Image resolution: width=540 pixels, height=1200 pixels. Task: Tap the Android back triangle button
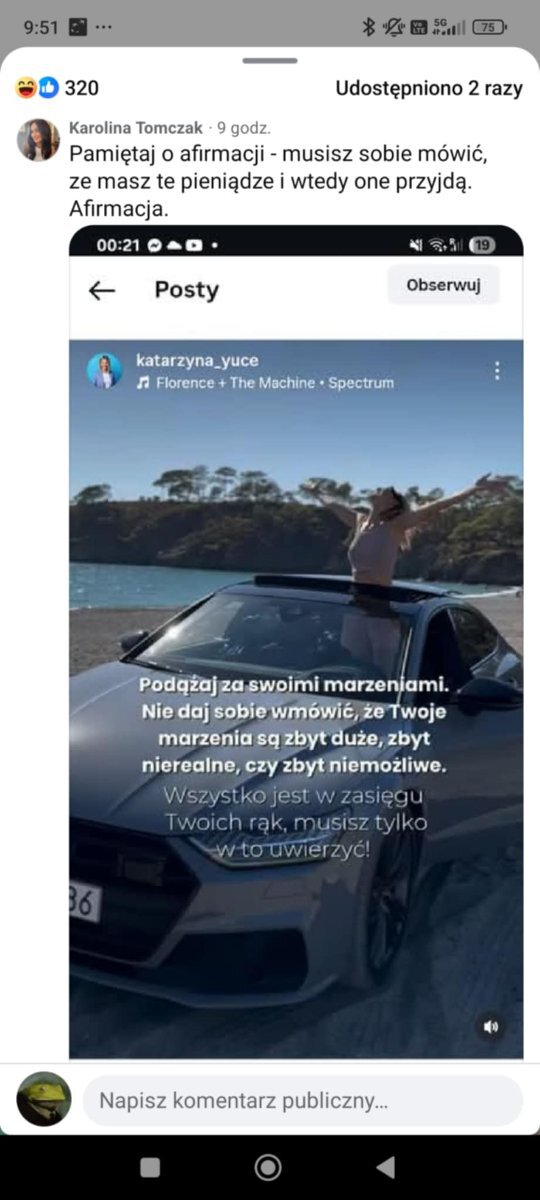tap(385, 1167)
